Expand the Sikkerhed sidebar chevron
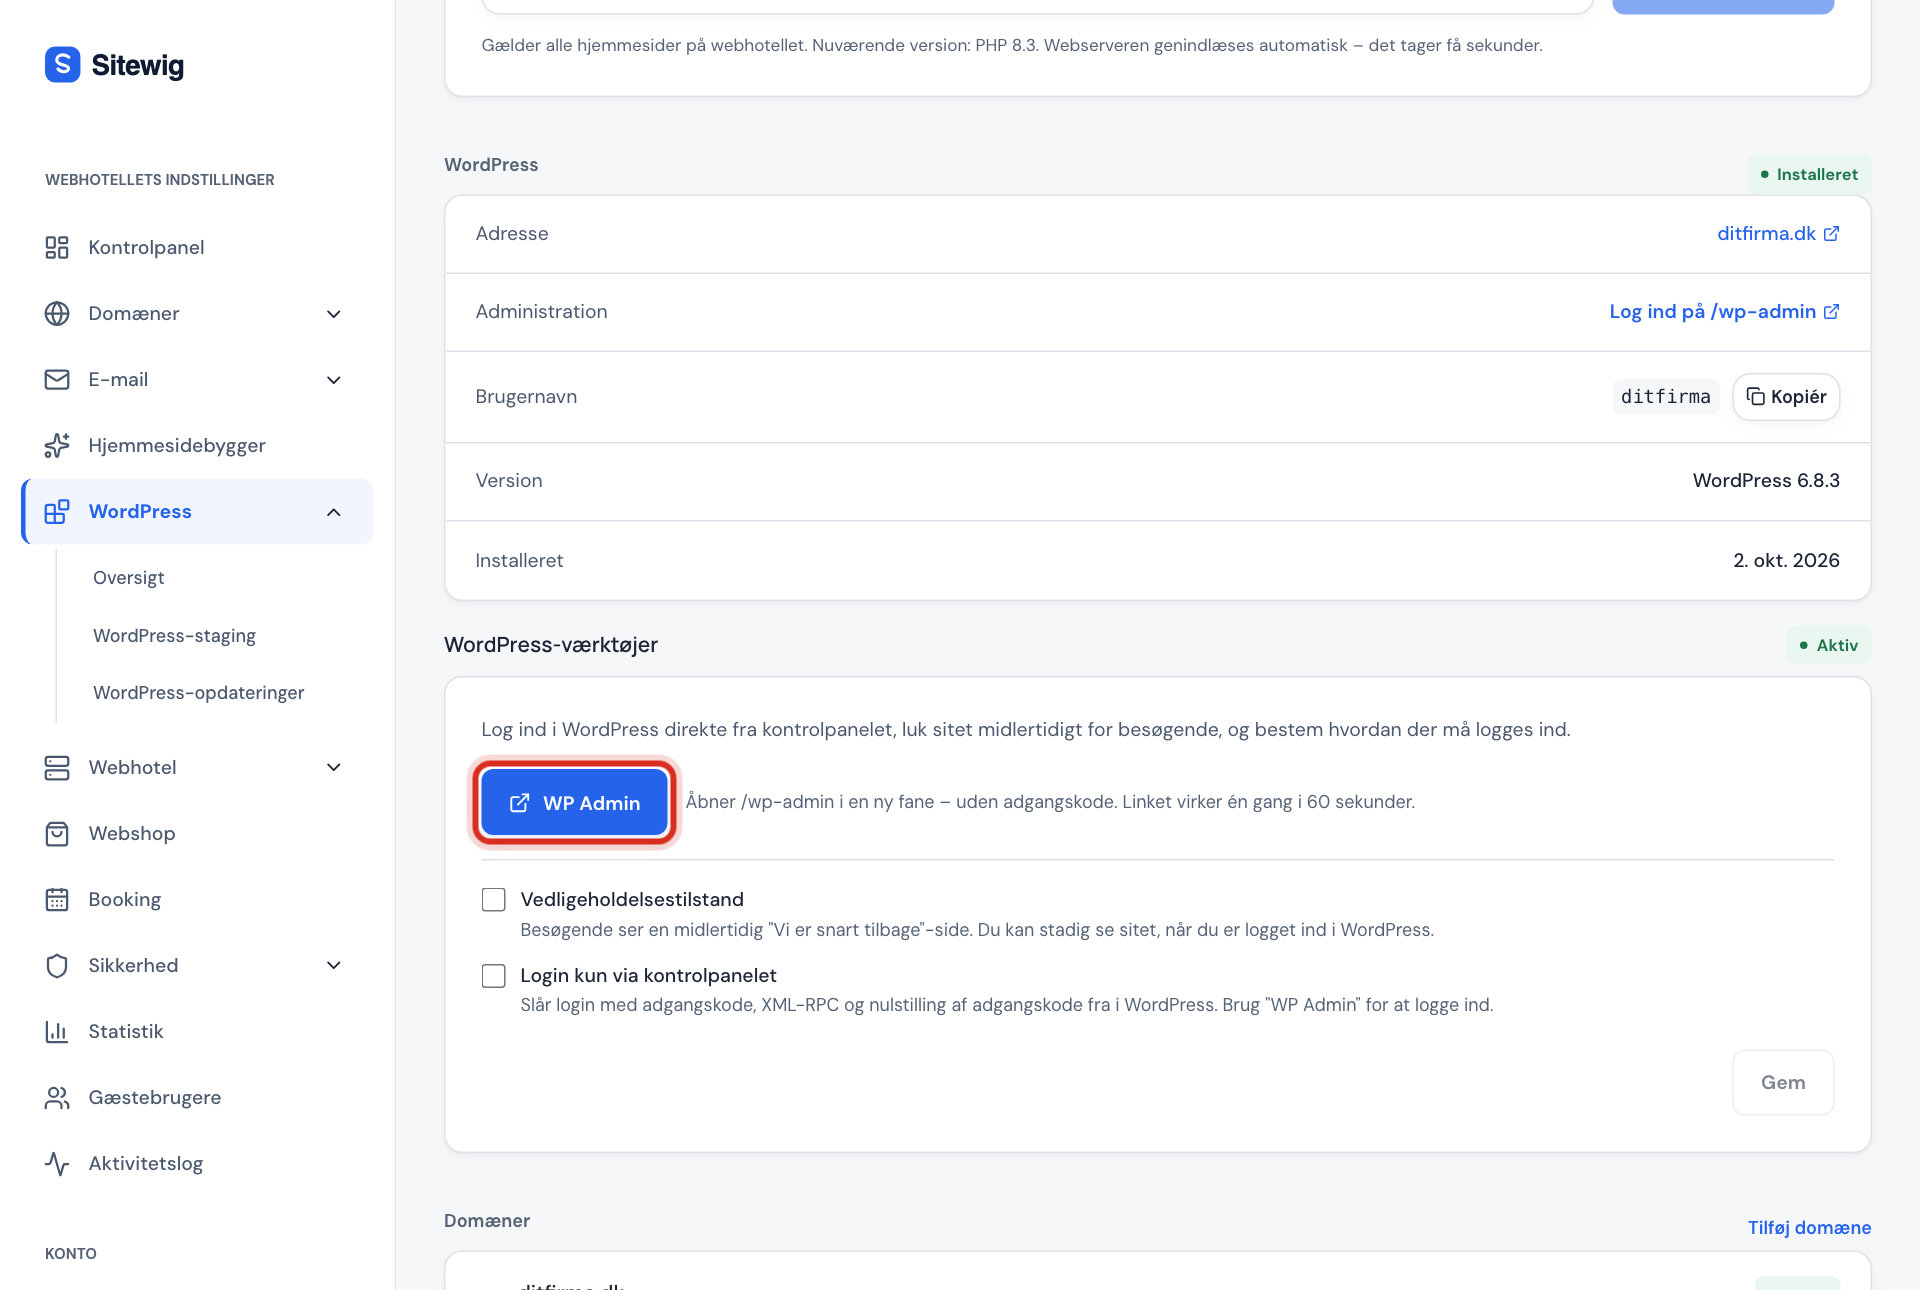The height and width of the screenshot is (1290, 1920). (334, 965)
